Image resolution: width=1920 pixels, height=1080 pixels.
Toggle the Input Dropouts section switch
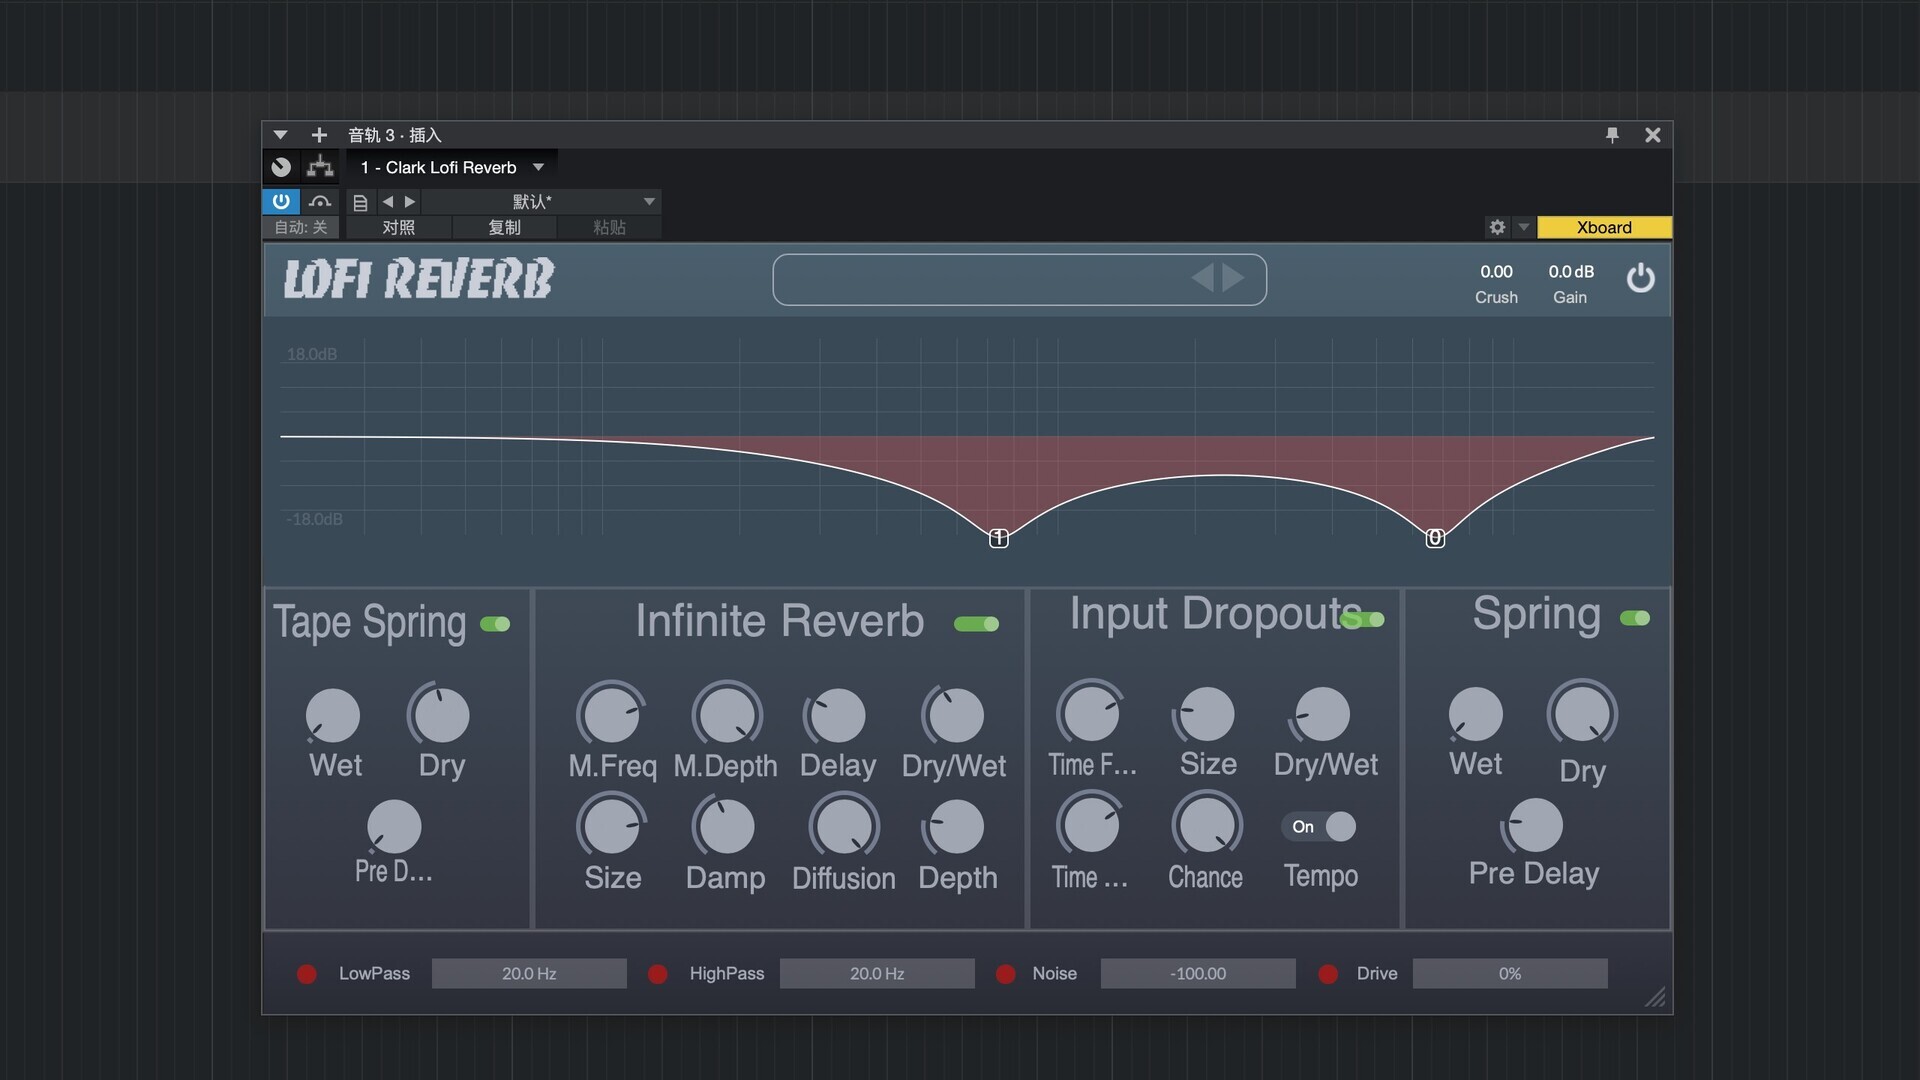(1364, 619)
